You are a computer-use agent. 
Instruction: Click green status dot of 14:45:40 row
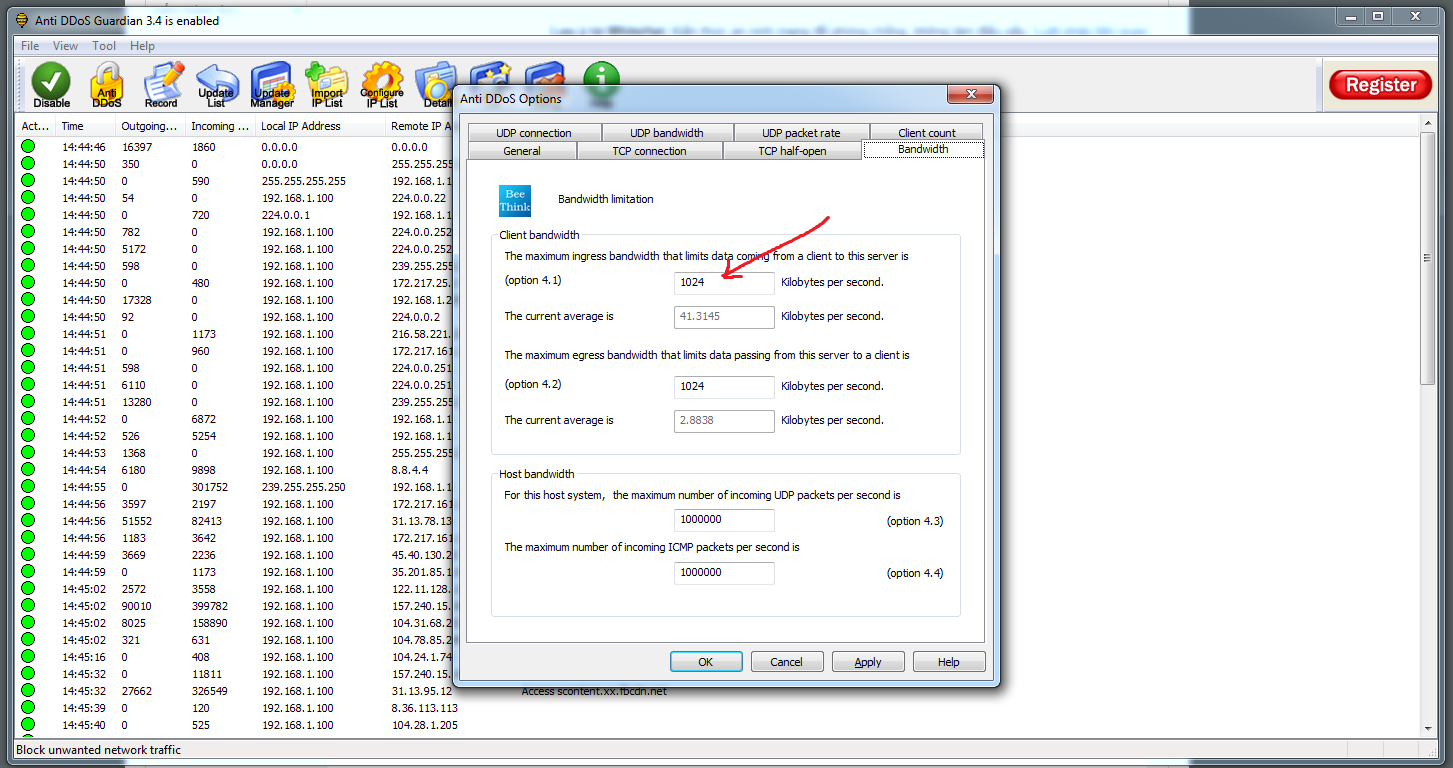click(28, 725)
